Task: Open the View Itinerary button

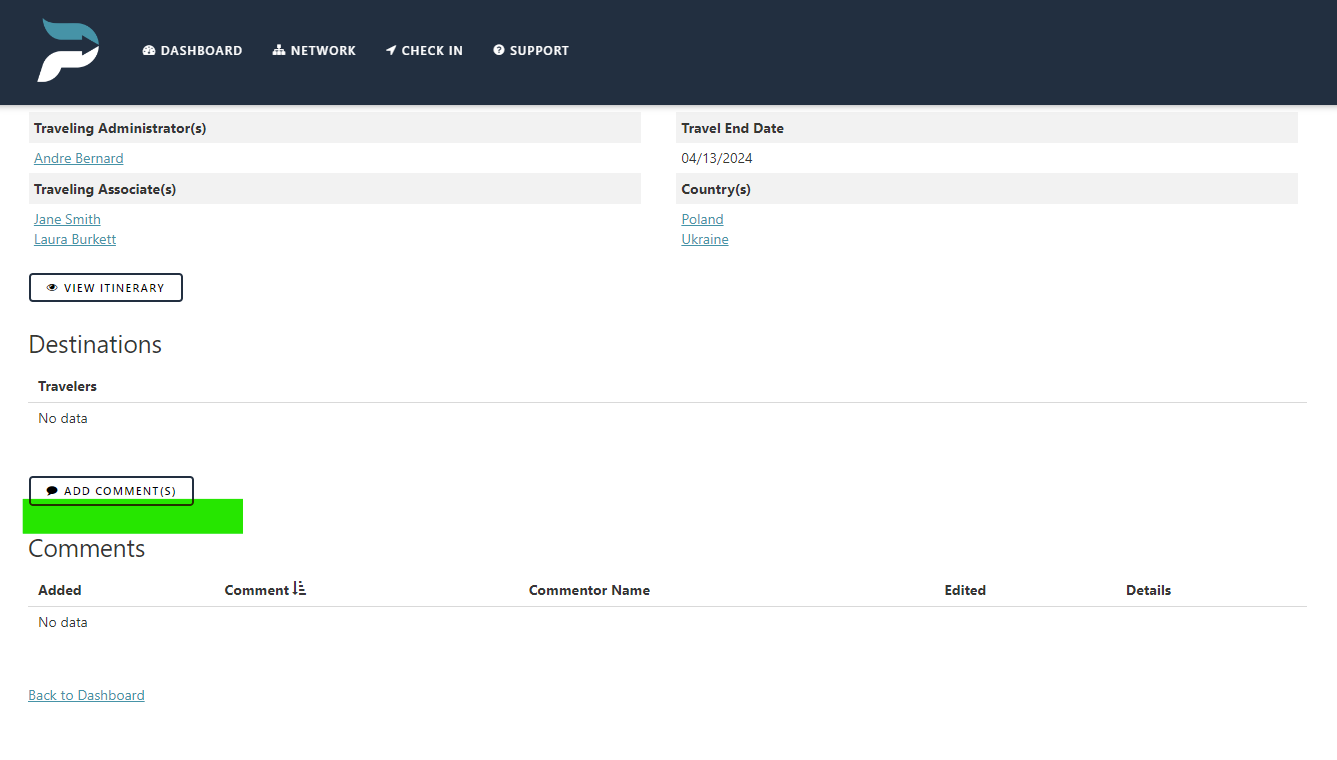Action: coord(106,287)
